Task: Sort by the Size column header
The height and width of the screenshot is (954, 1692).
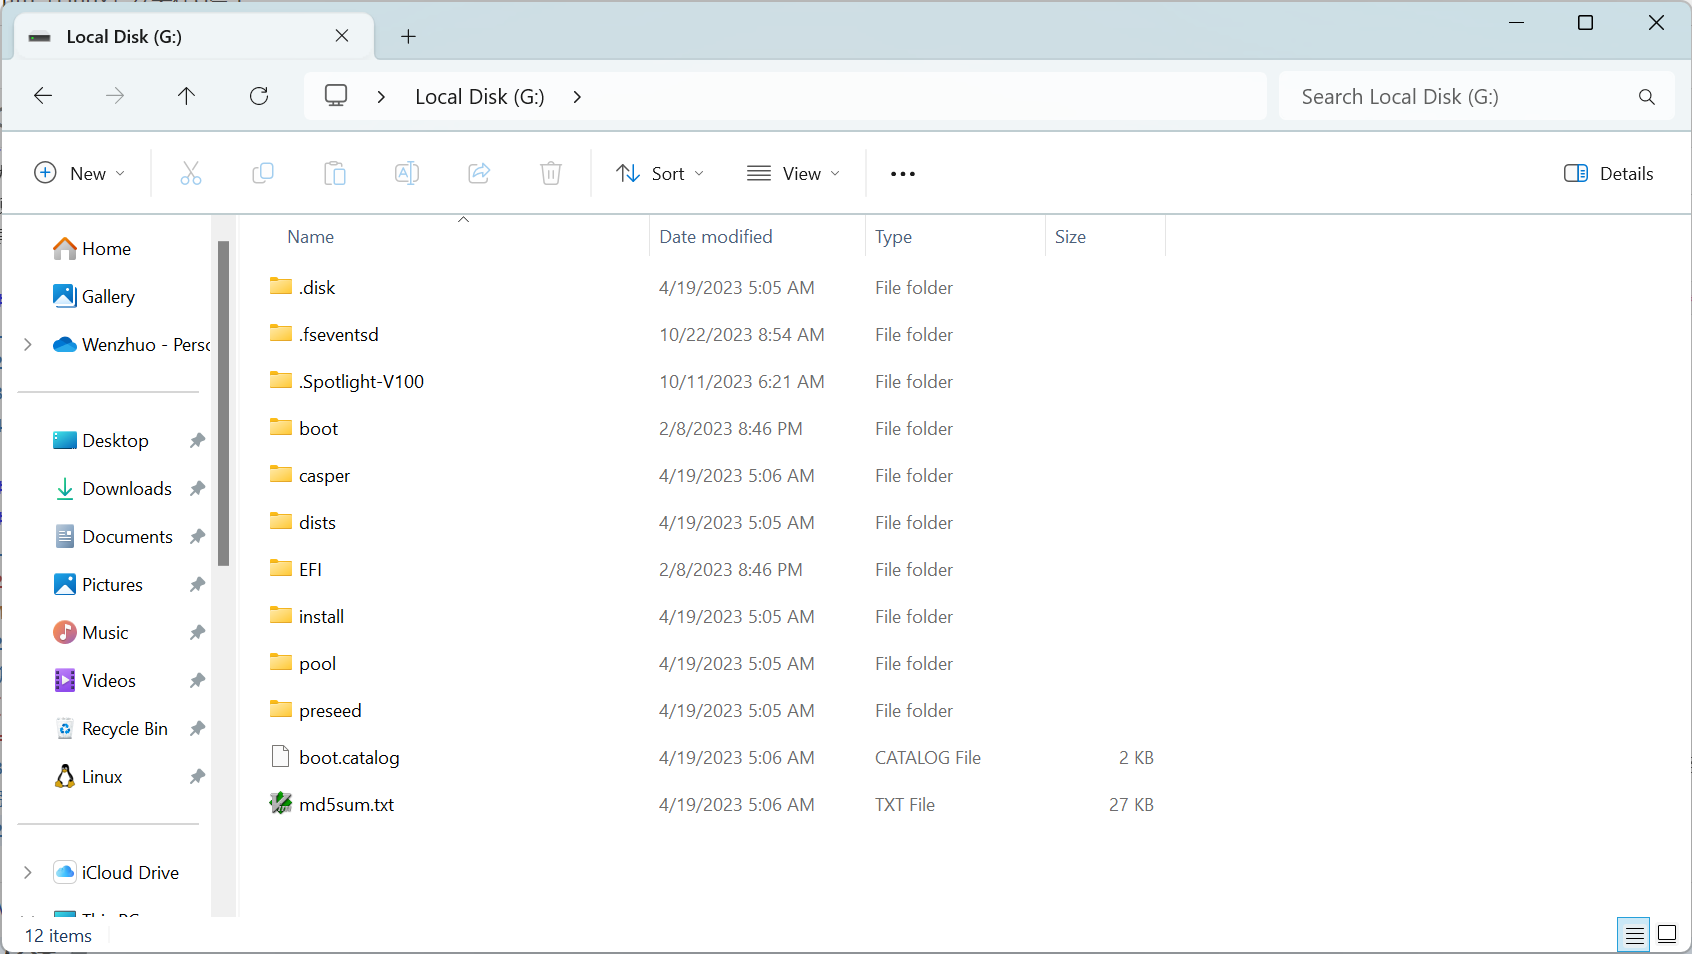Action: (x=1070, y=237)
